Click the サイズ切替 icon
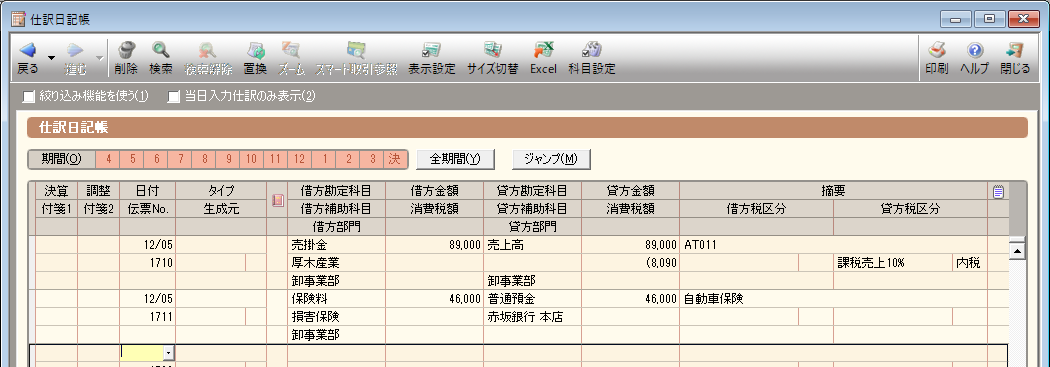This screenshot has width=1050, height=367. point(493,50)
